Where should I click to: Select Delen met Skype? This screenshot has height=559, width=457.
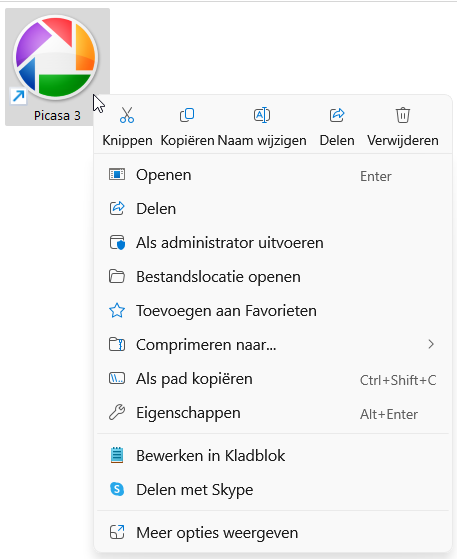pyautogui.click(x=273, y=489)
